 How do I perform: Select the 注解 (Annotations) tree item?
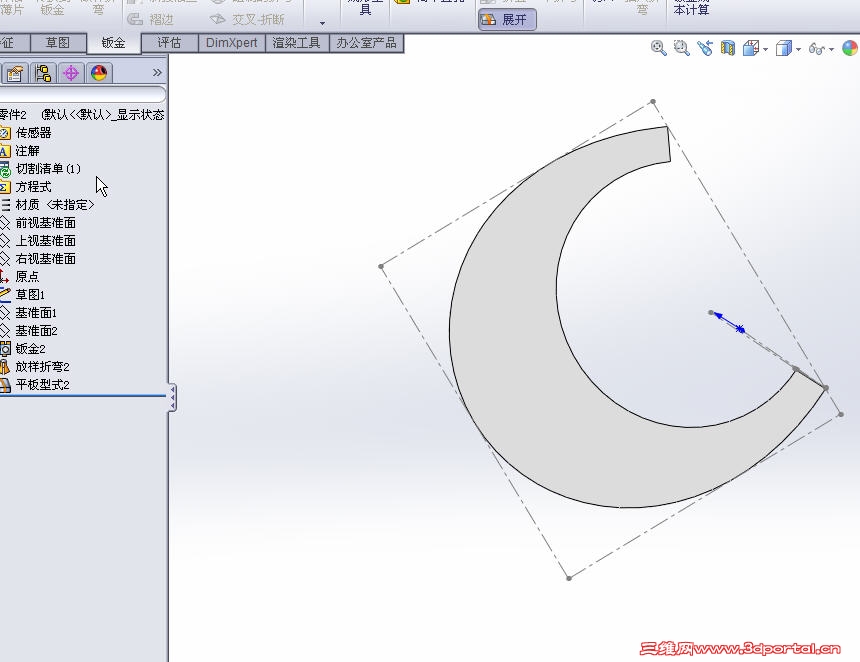pos(27,151)
